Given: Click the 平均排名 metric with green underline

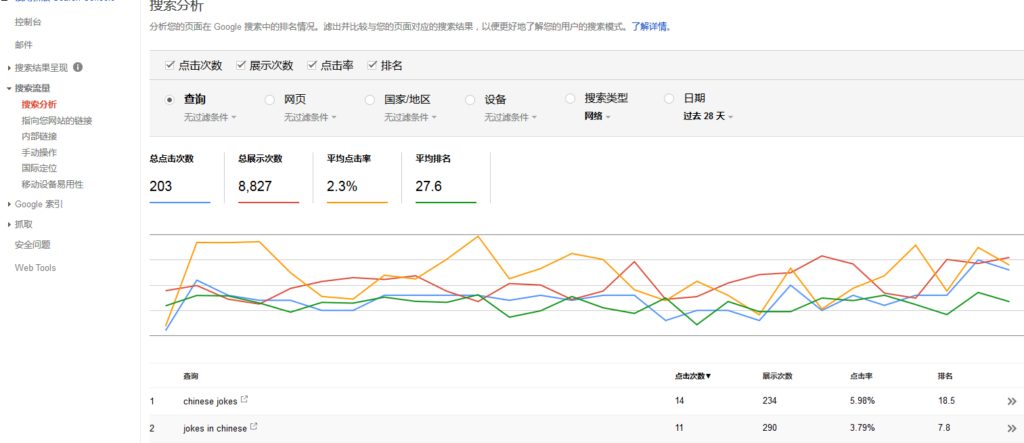Looking at the screenshot, I should [445, 178].
